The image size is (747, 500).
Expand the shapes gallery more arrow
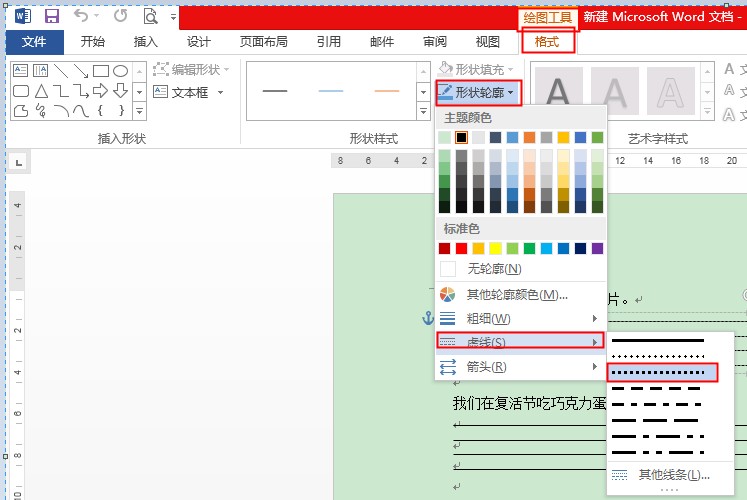coord(139,110)
